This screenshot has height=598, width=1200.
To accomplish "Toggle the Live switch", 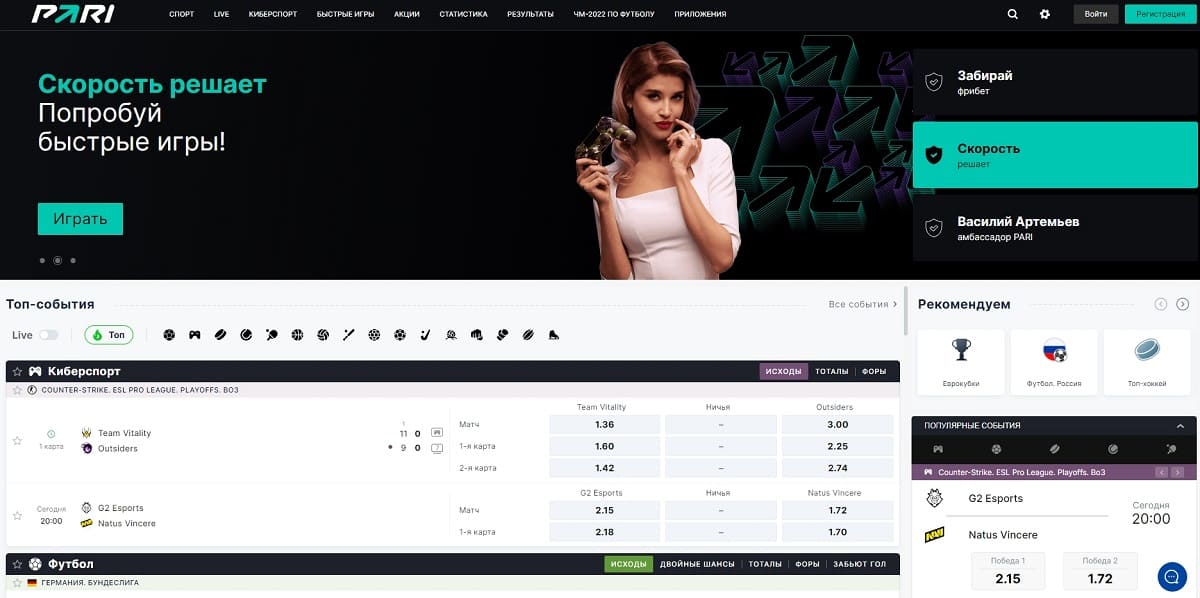I will [48, 335].
